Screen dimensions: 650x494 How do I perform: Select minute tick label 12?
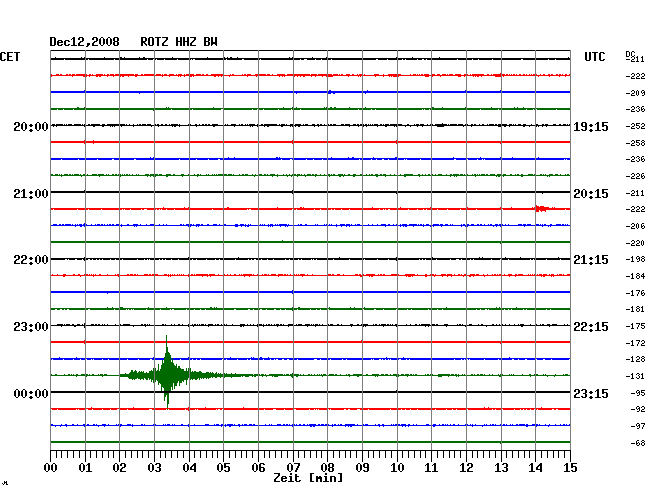pyautogui.click(x=466, y=467)
